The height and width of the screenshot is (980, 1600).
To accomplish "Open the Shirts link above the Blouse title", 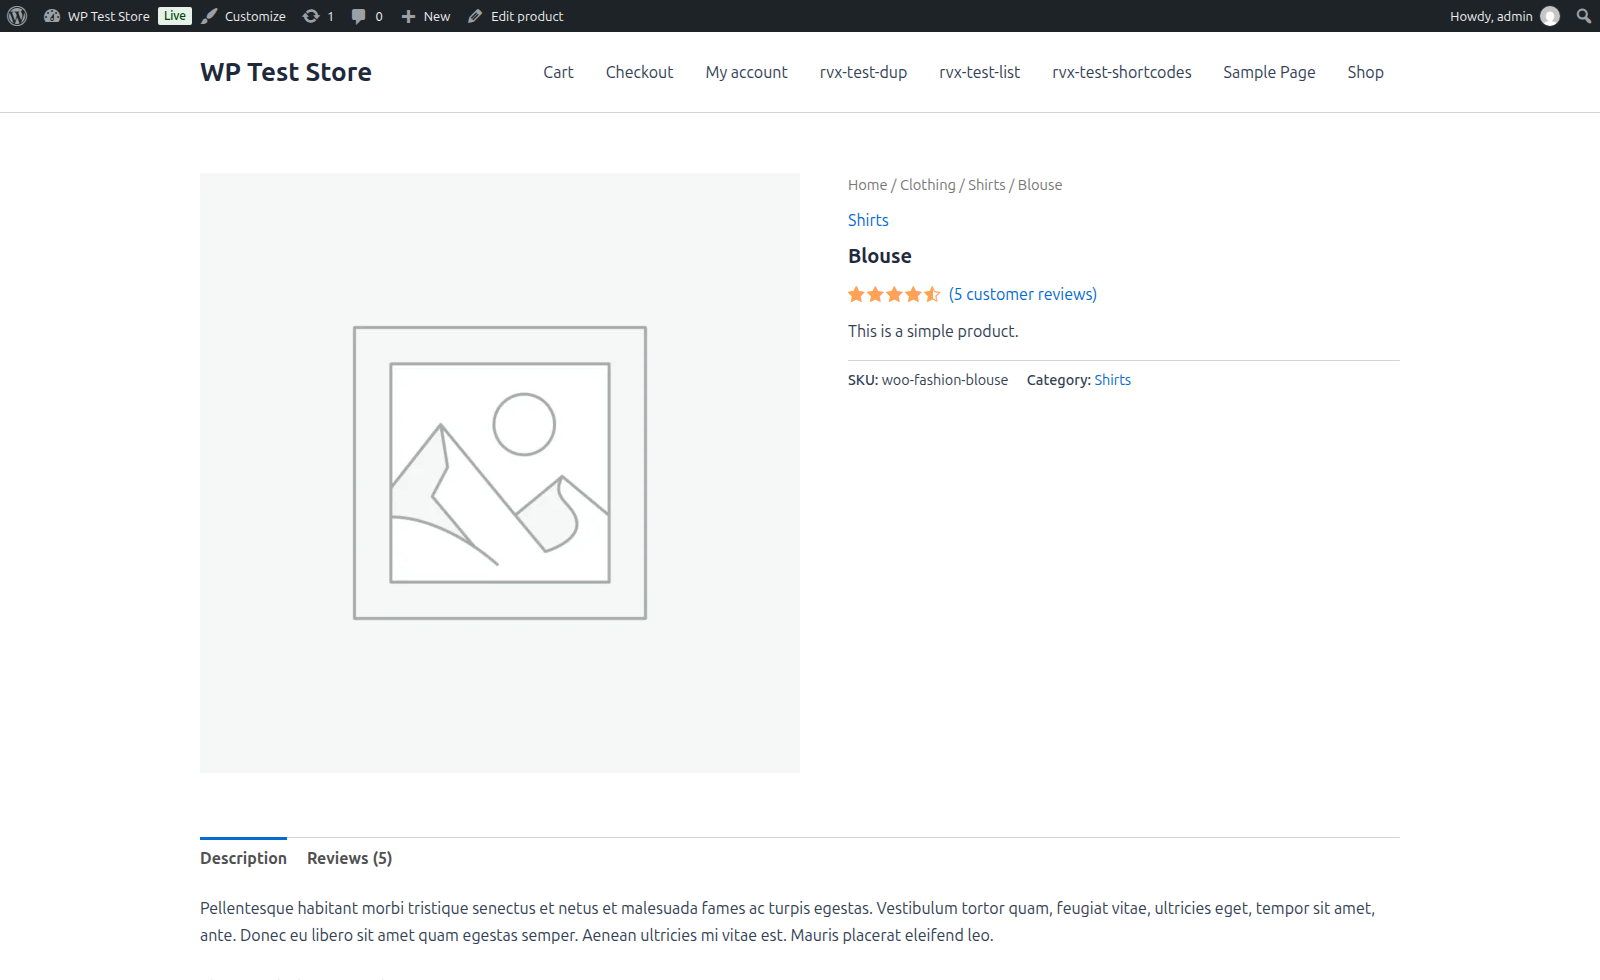I will pos(868,220).
